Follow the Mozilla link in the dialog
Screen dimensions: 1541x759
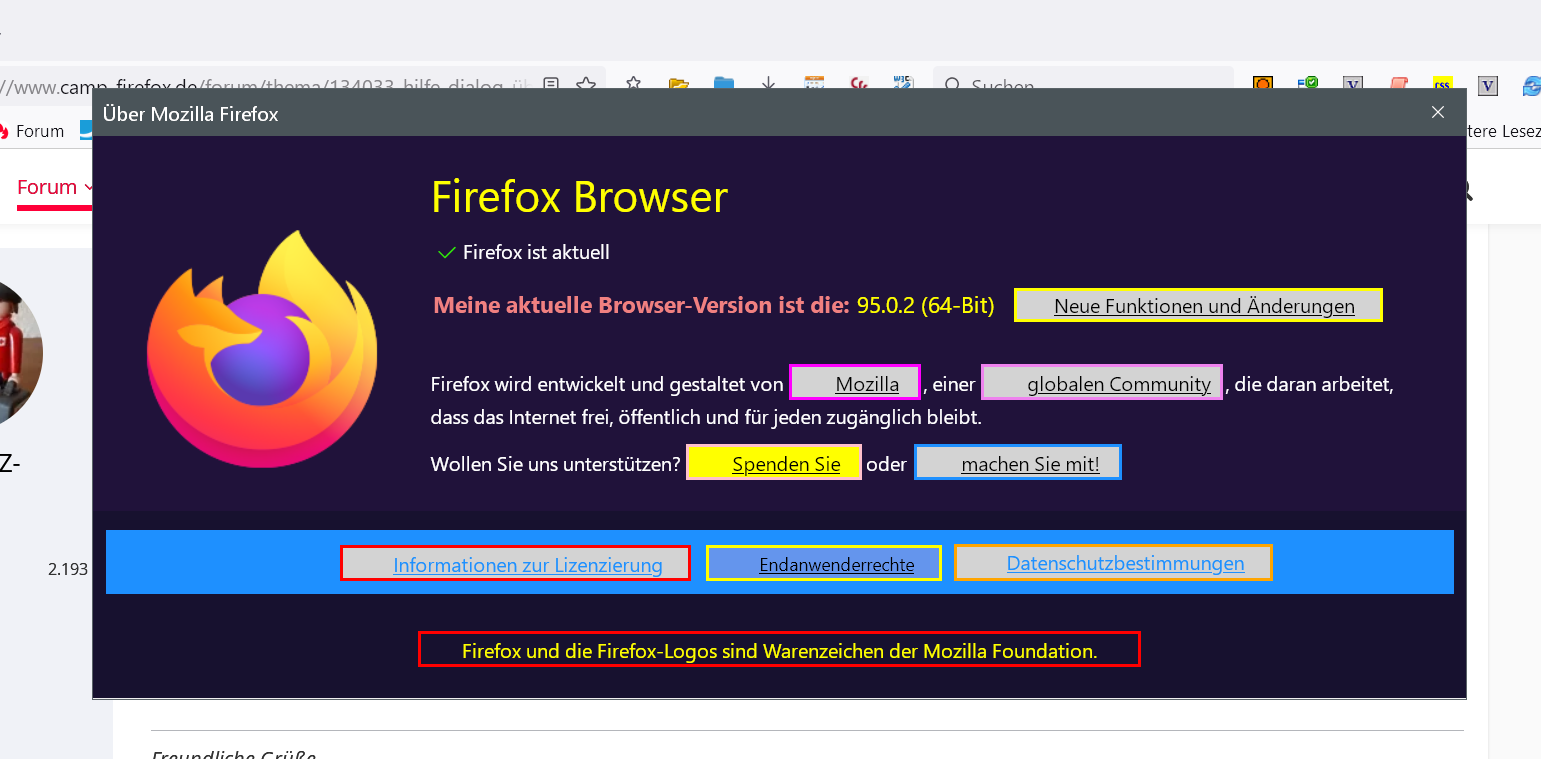pos(855,383)
